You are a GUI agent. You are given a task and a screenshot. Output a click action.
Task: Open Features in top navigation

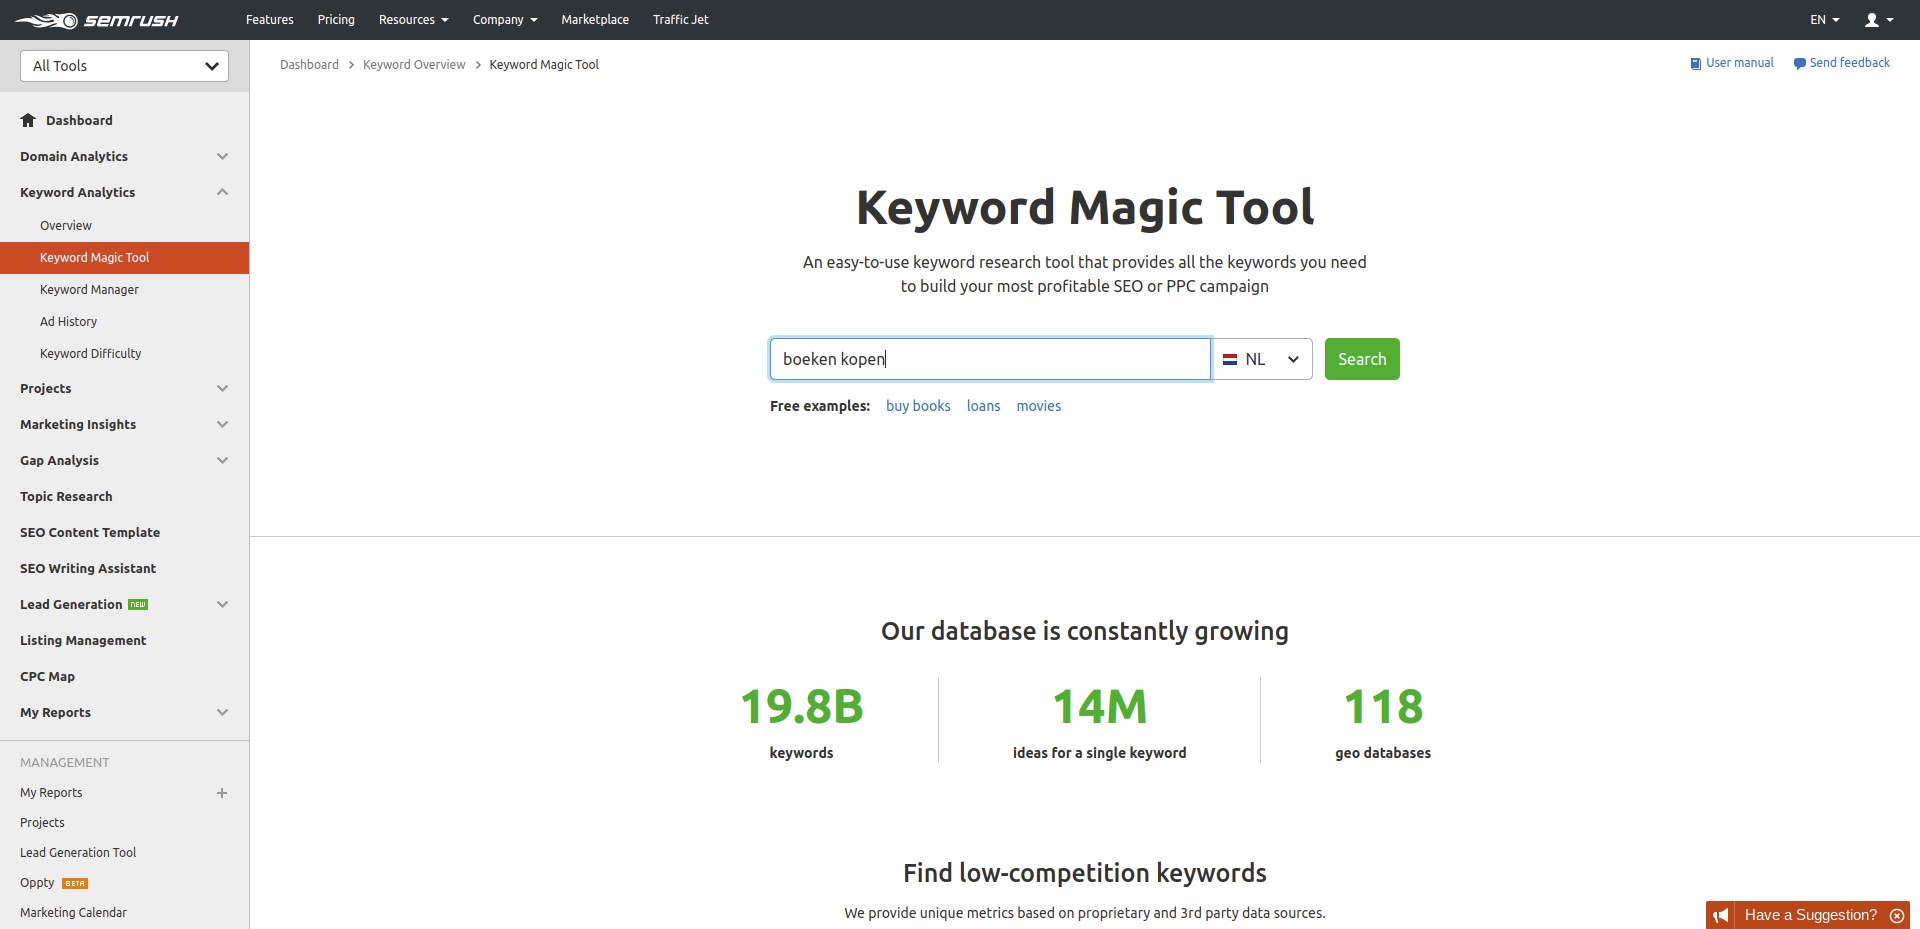(270, 20)
